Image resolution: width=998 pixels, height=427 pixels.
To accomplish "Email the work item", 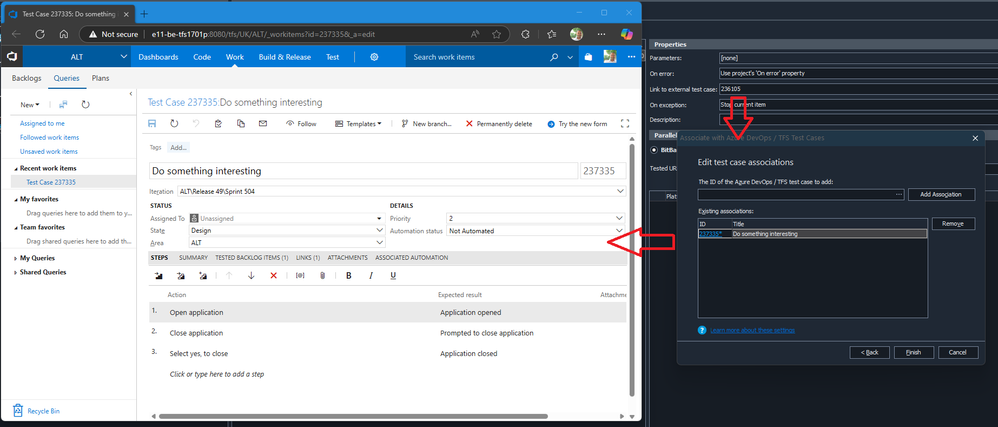I will point(263,123).
